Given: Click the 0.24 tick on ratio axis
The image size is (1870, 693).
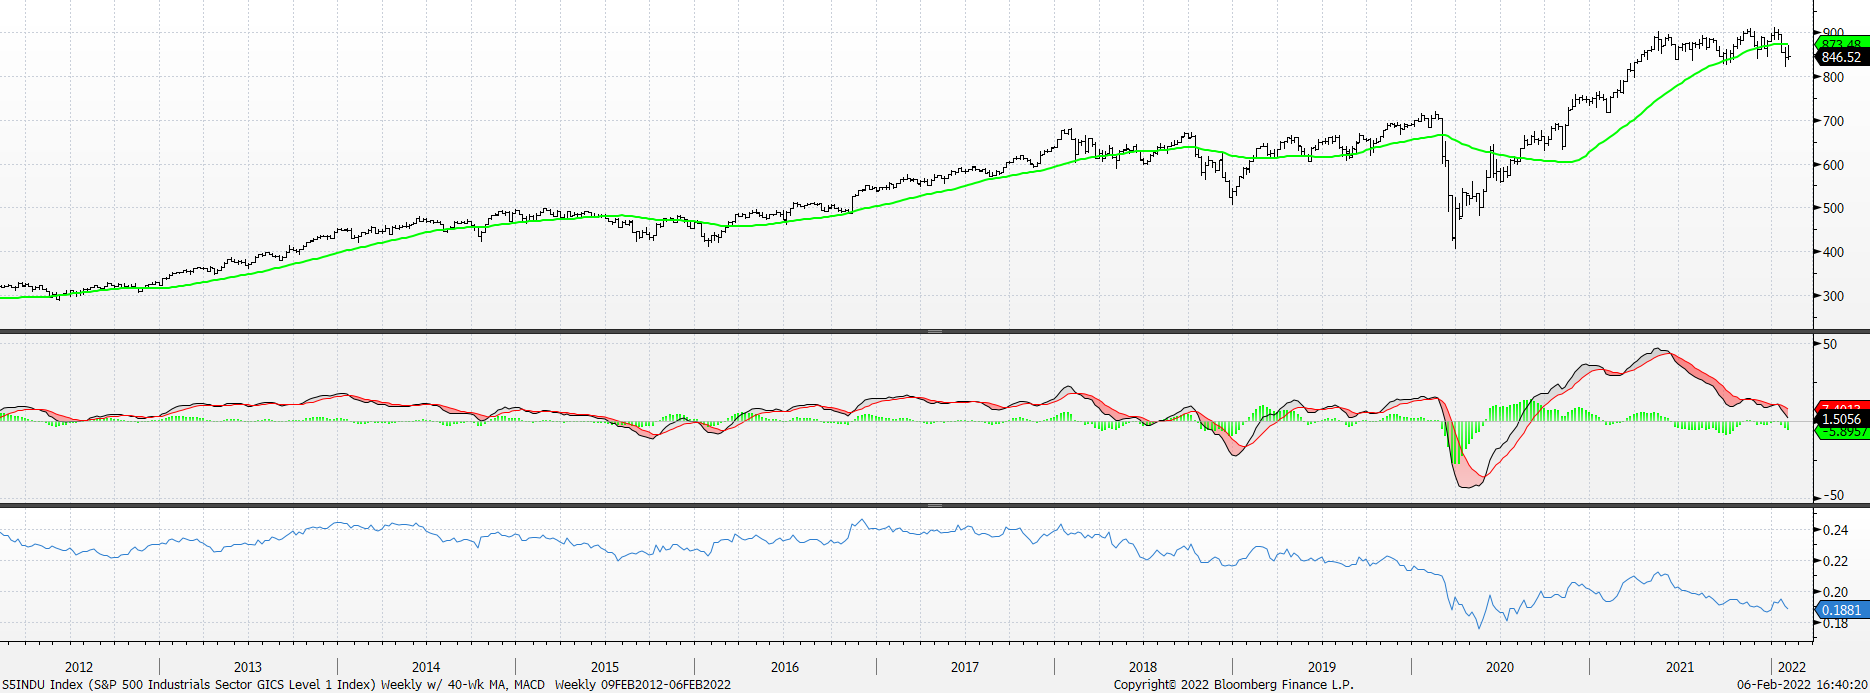Looking at the screenshot, I should (x=1835, y=530).
